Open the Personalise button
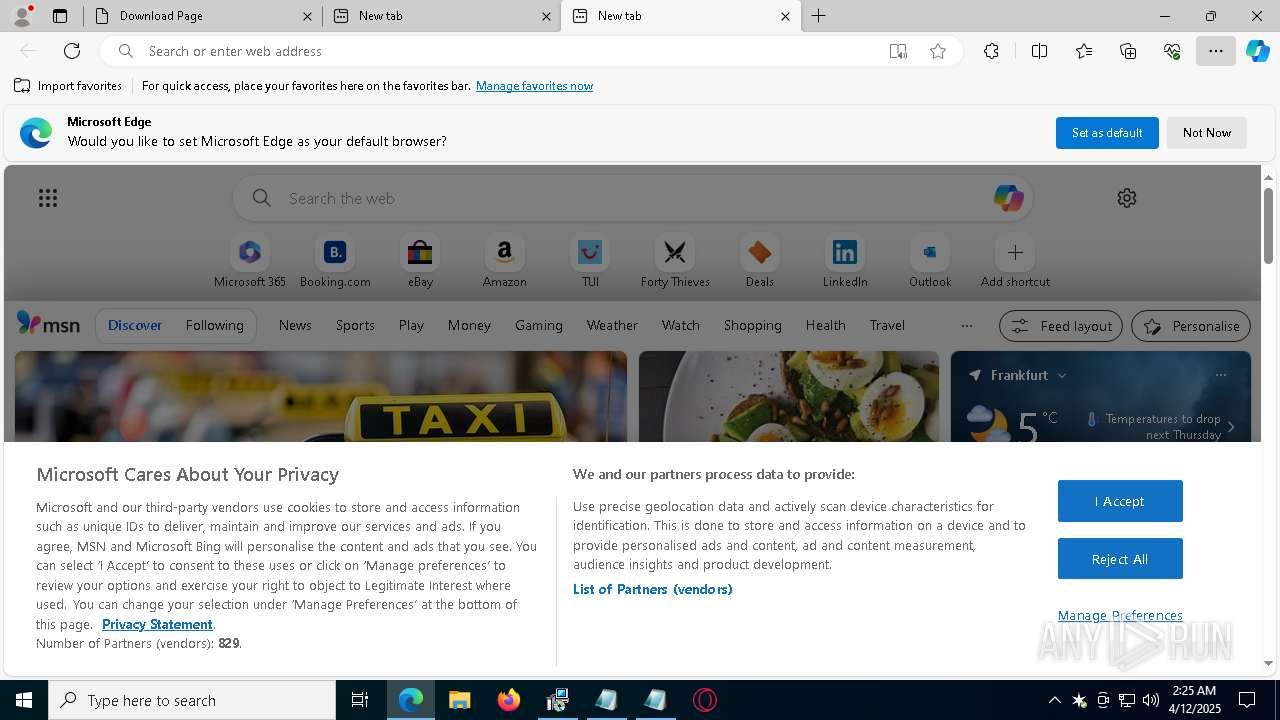 (x=1191, y=326)
